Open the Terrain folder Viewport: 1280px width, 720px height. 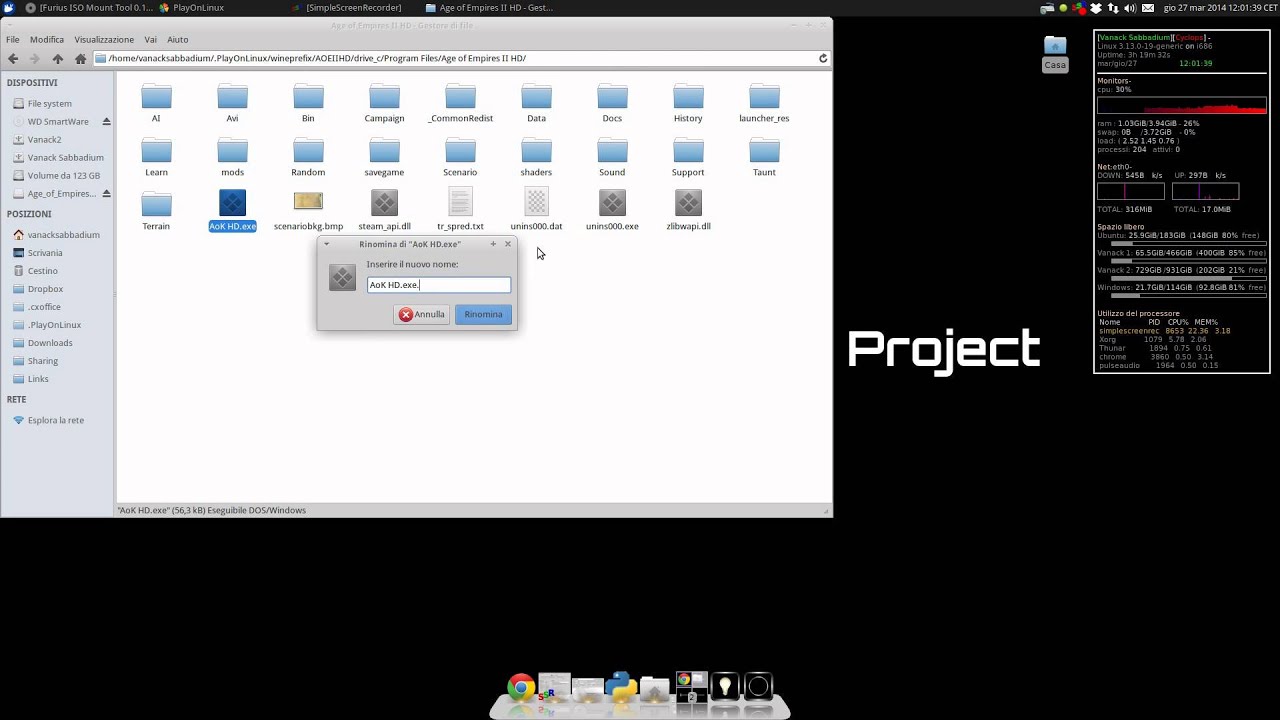(156, 205)
